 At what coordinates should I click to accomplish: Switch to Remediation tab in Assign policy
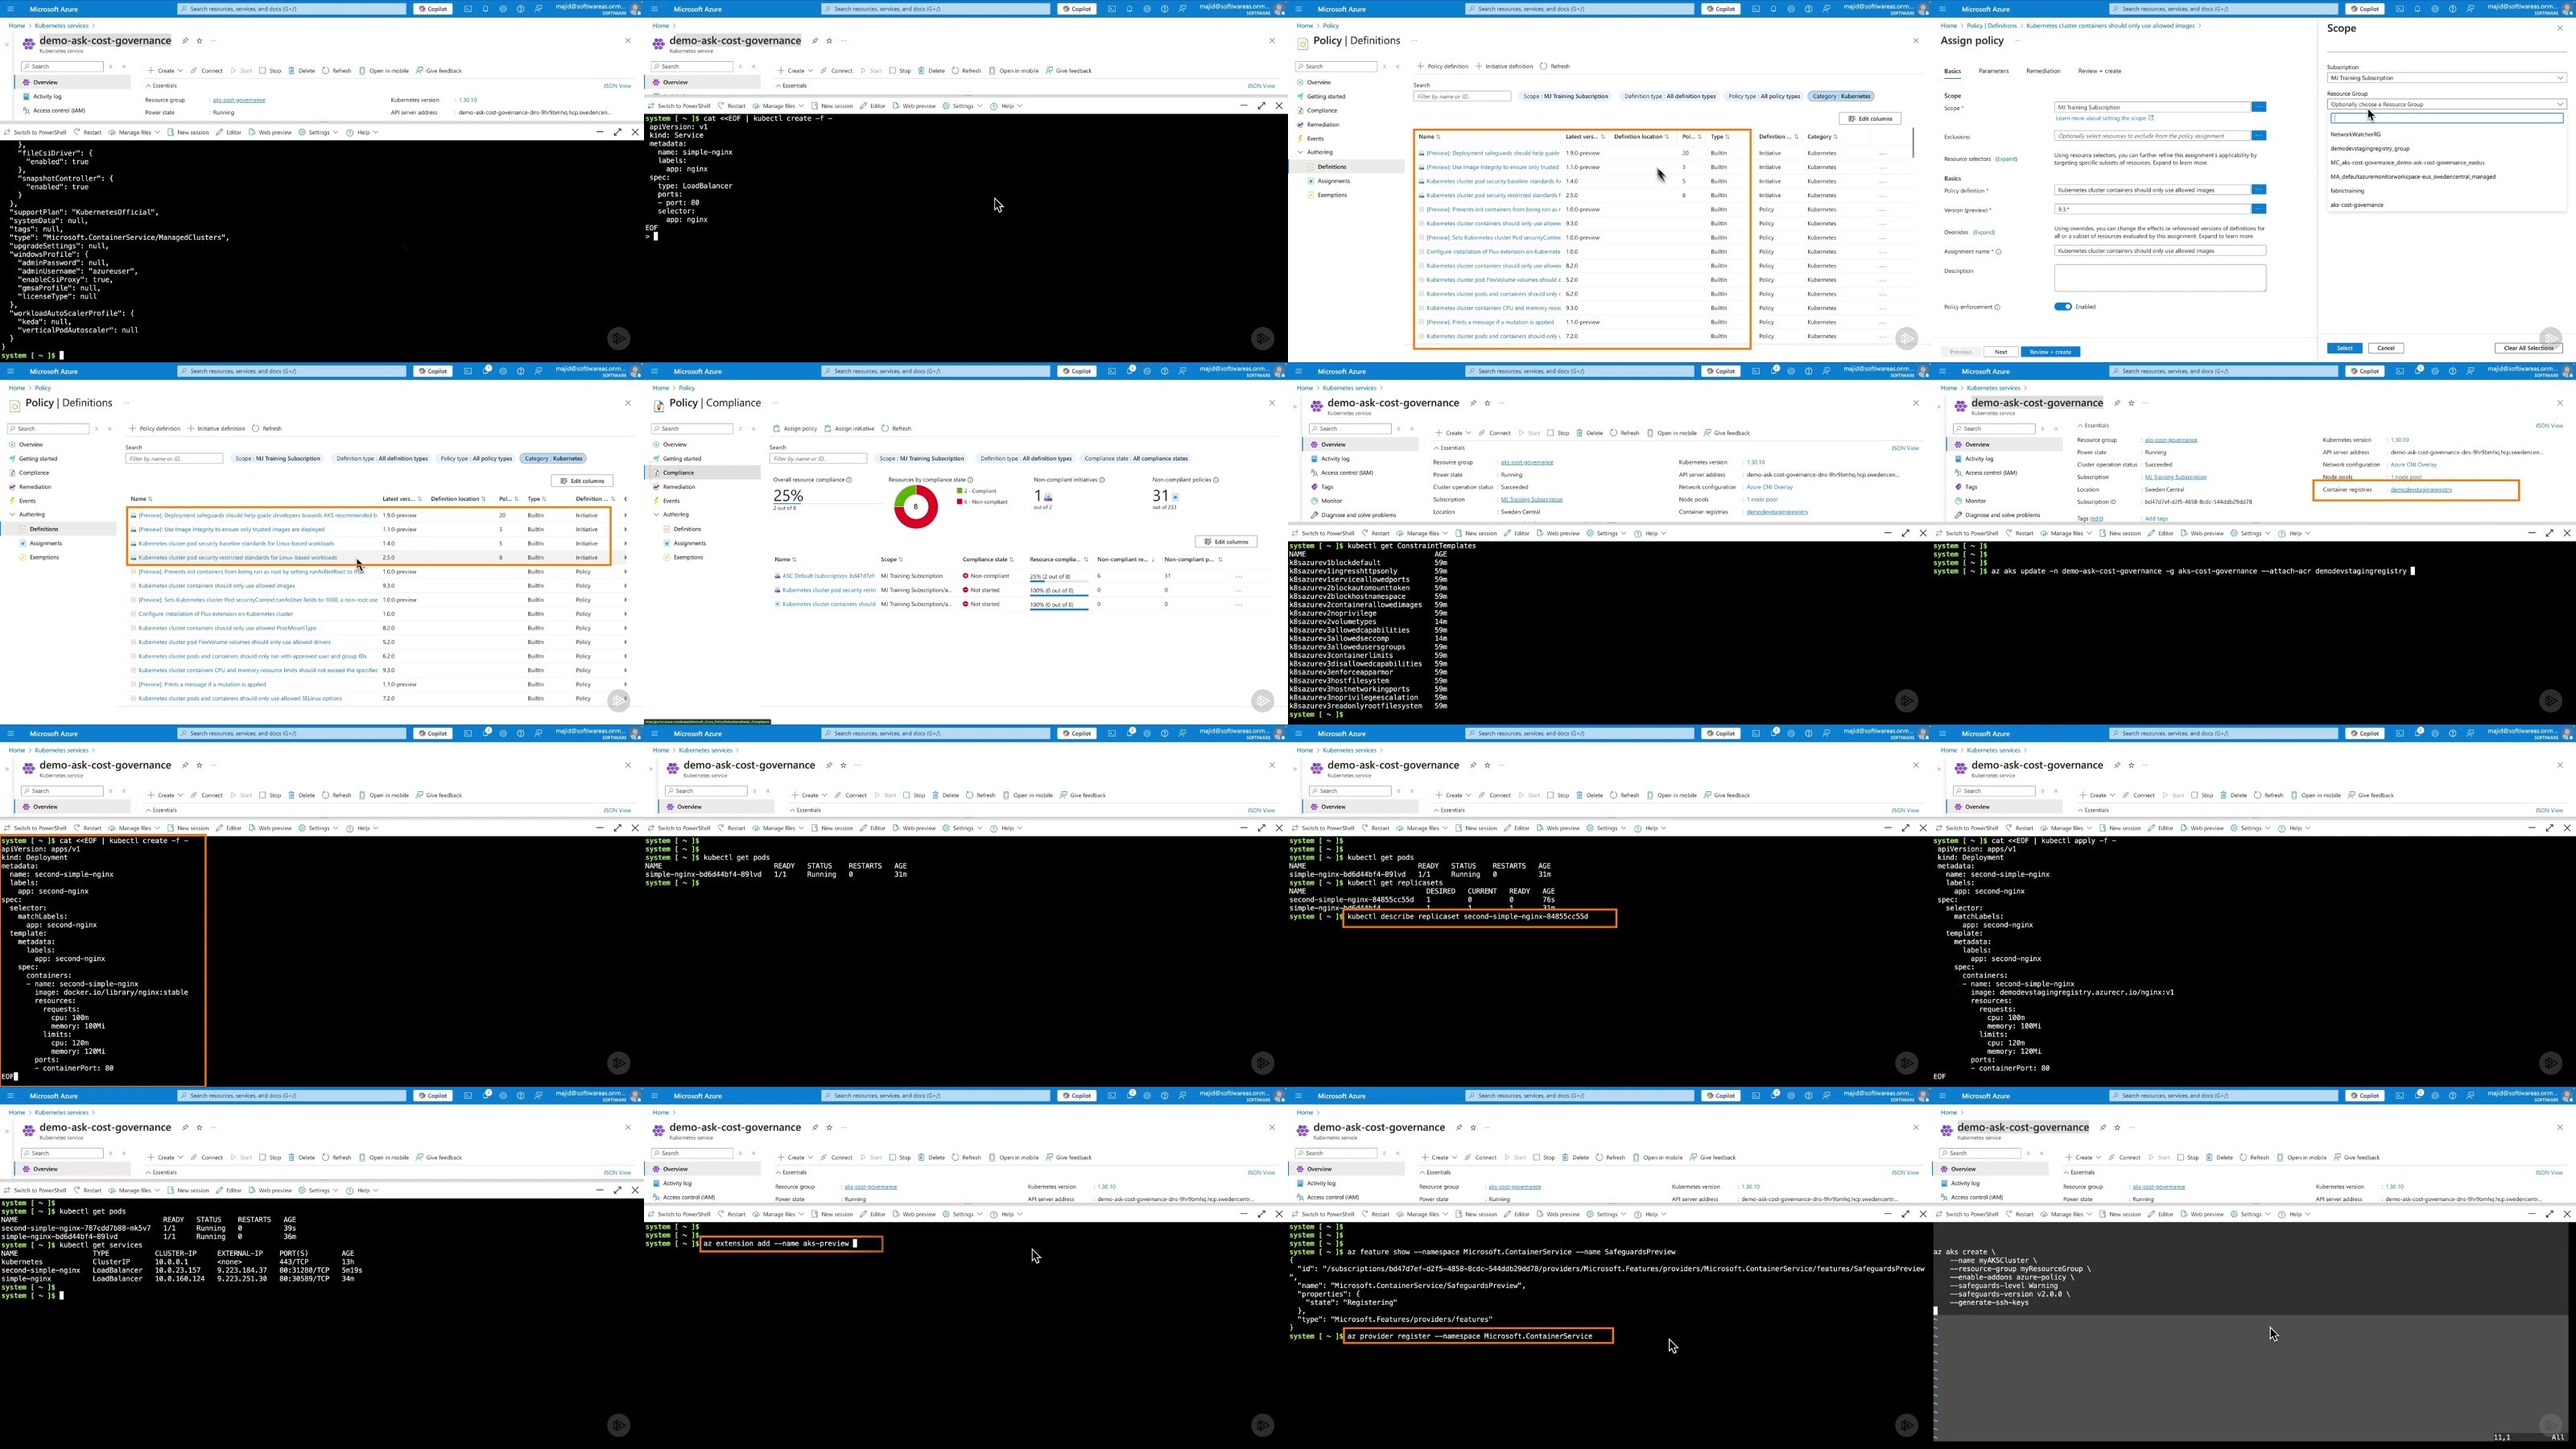click(2043, 71)
